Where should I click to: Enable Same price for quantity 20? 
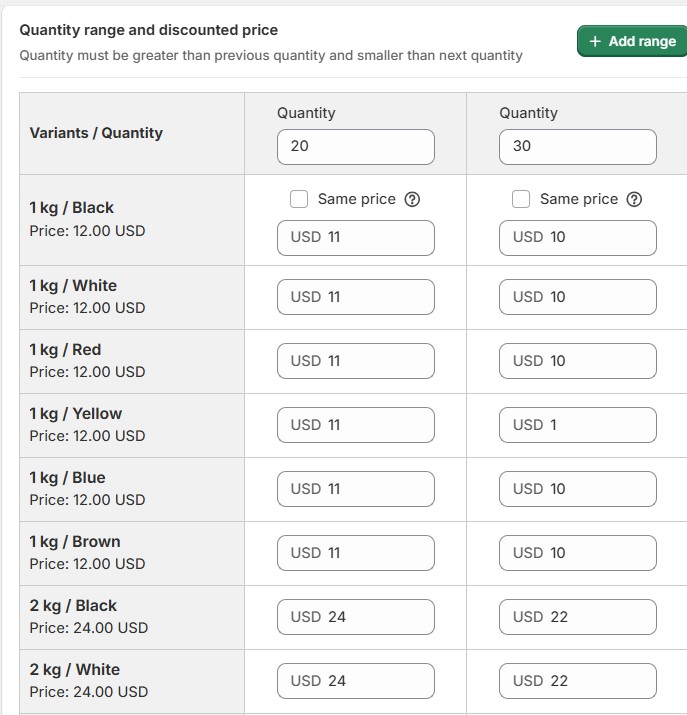[x=299, y=199]
